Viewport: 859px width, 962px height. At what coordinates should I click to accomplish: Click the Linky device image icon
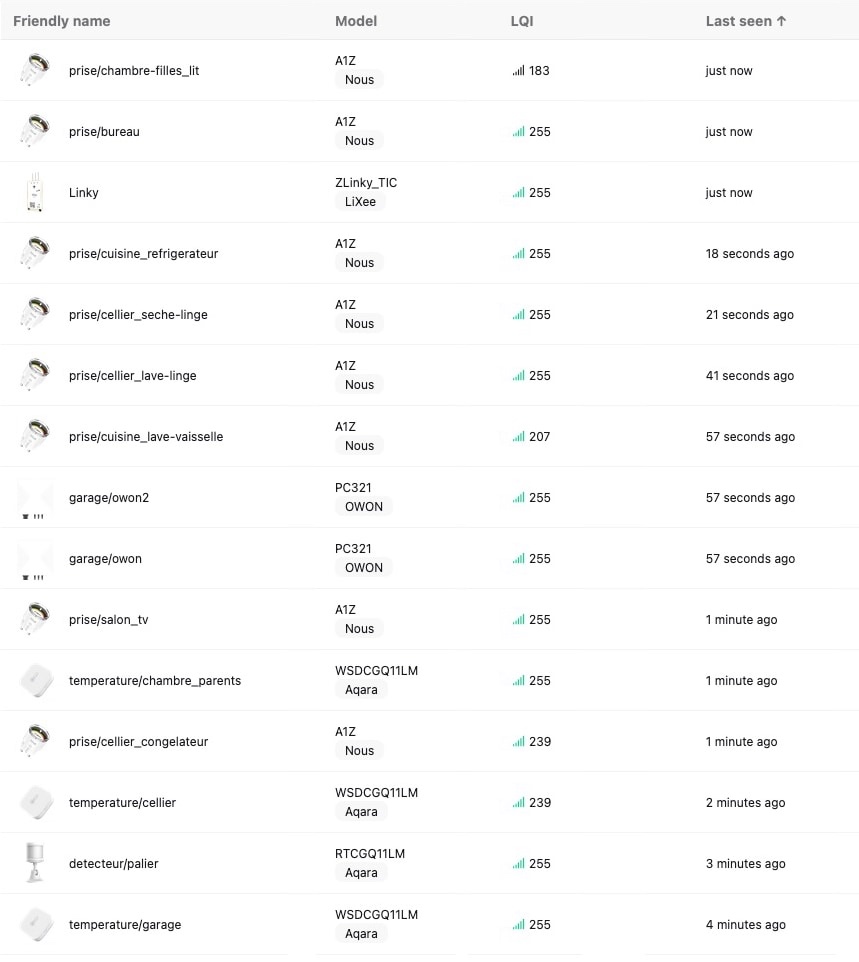tap(34, 192)
